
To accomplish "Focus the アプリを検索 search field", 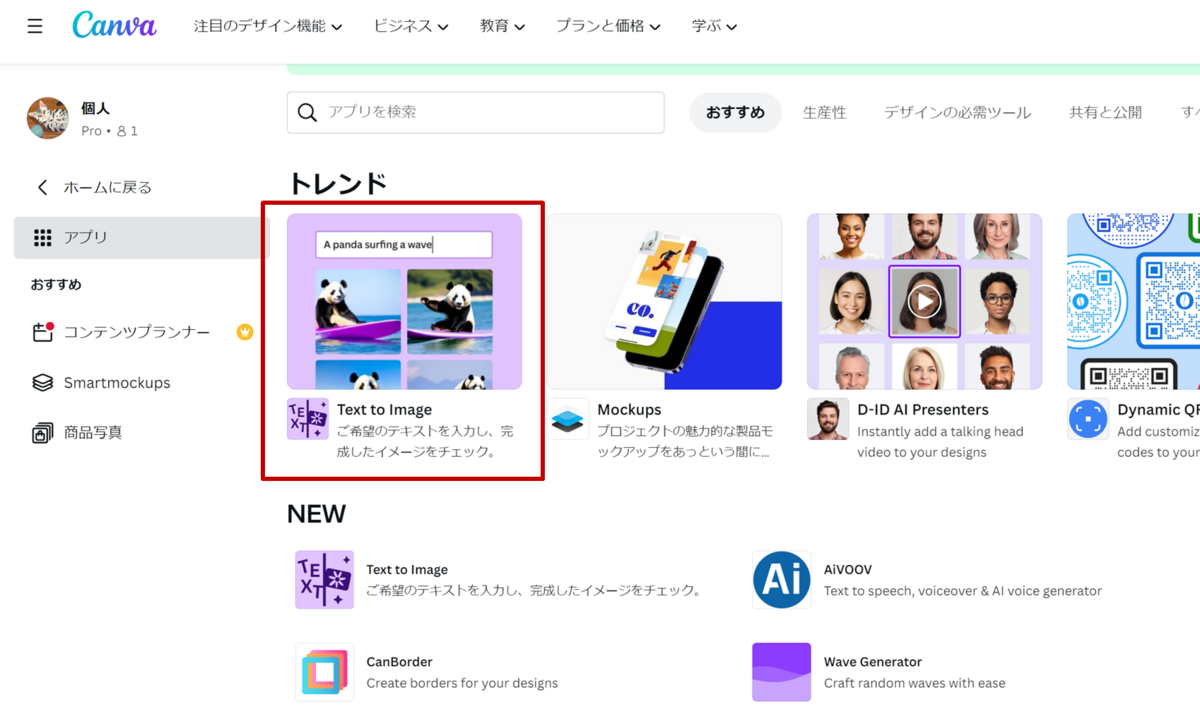I will click(476, 113).
